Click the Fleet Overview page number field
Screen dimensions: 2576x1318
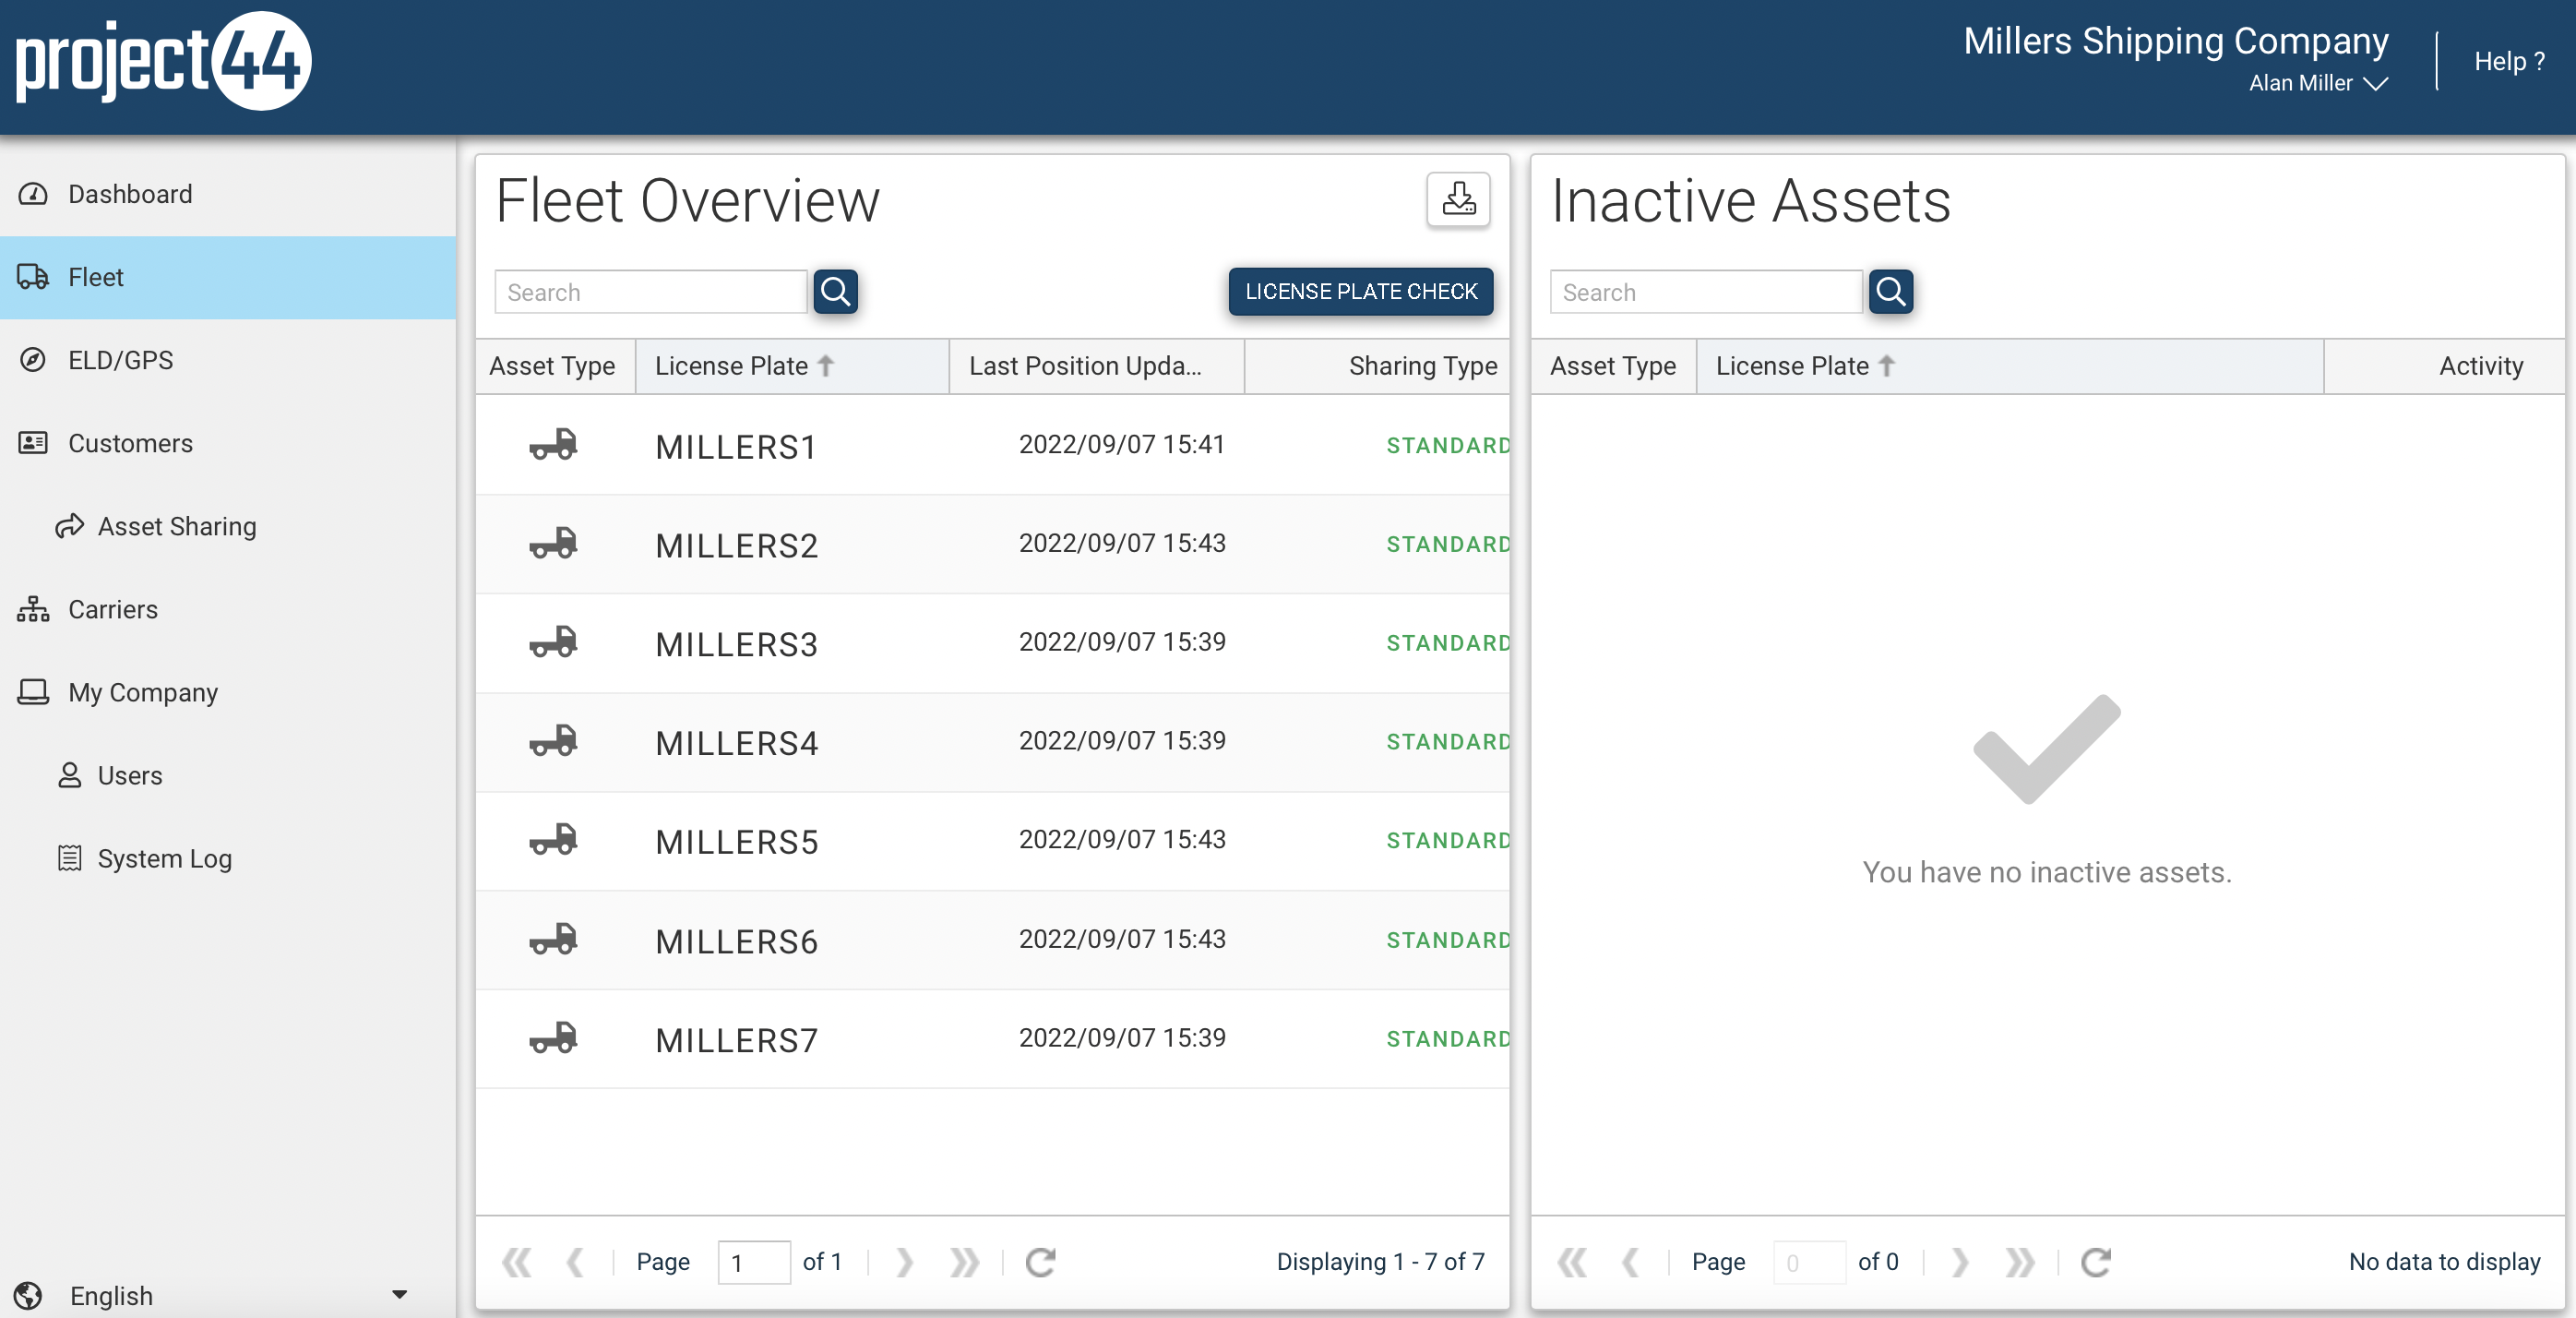754,1263
